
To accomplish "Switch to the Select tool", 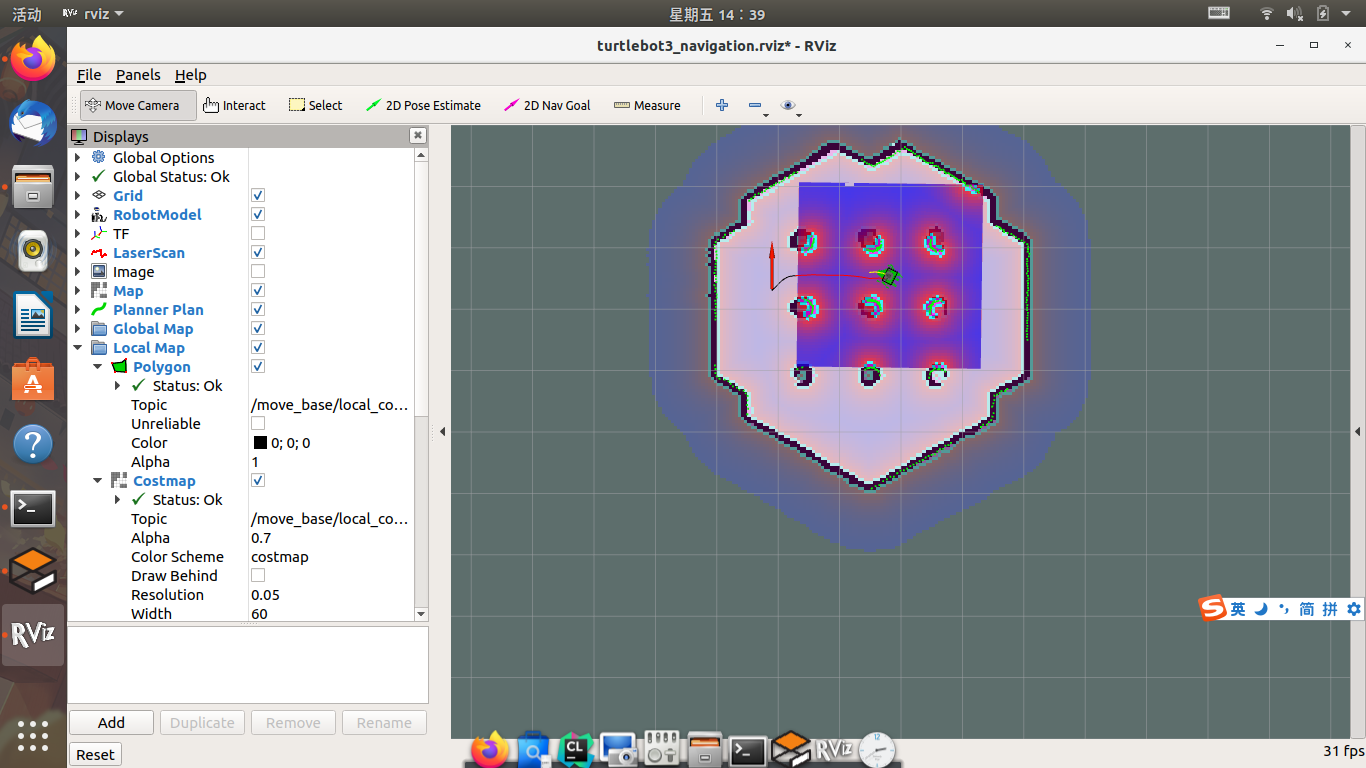I will coord(314,105).
